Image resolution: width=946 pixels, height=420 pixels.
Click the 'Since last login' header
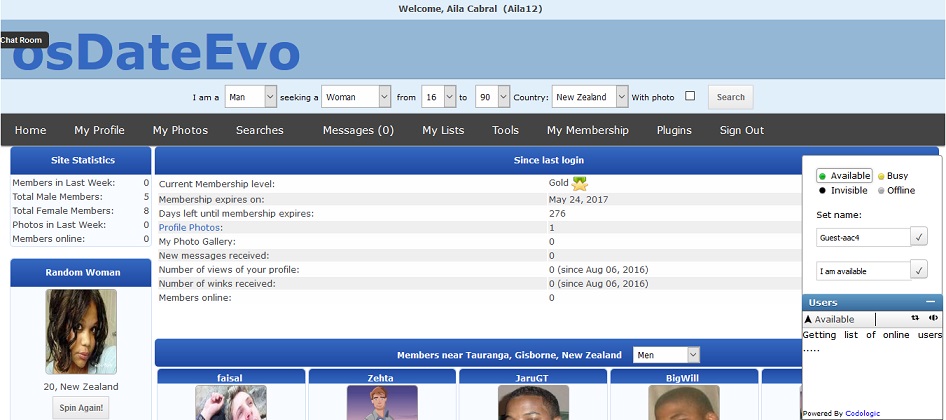[x=548, y=161]
